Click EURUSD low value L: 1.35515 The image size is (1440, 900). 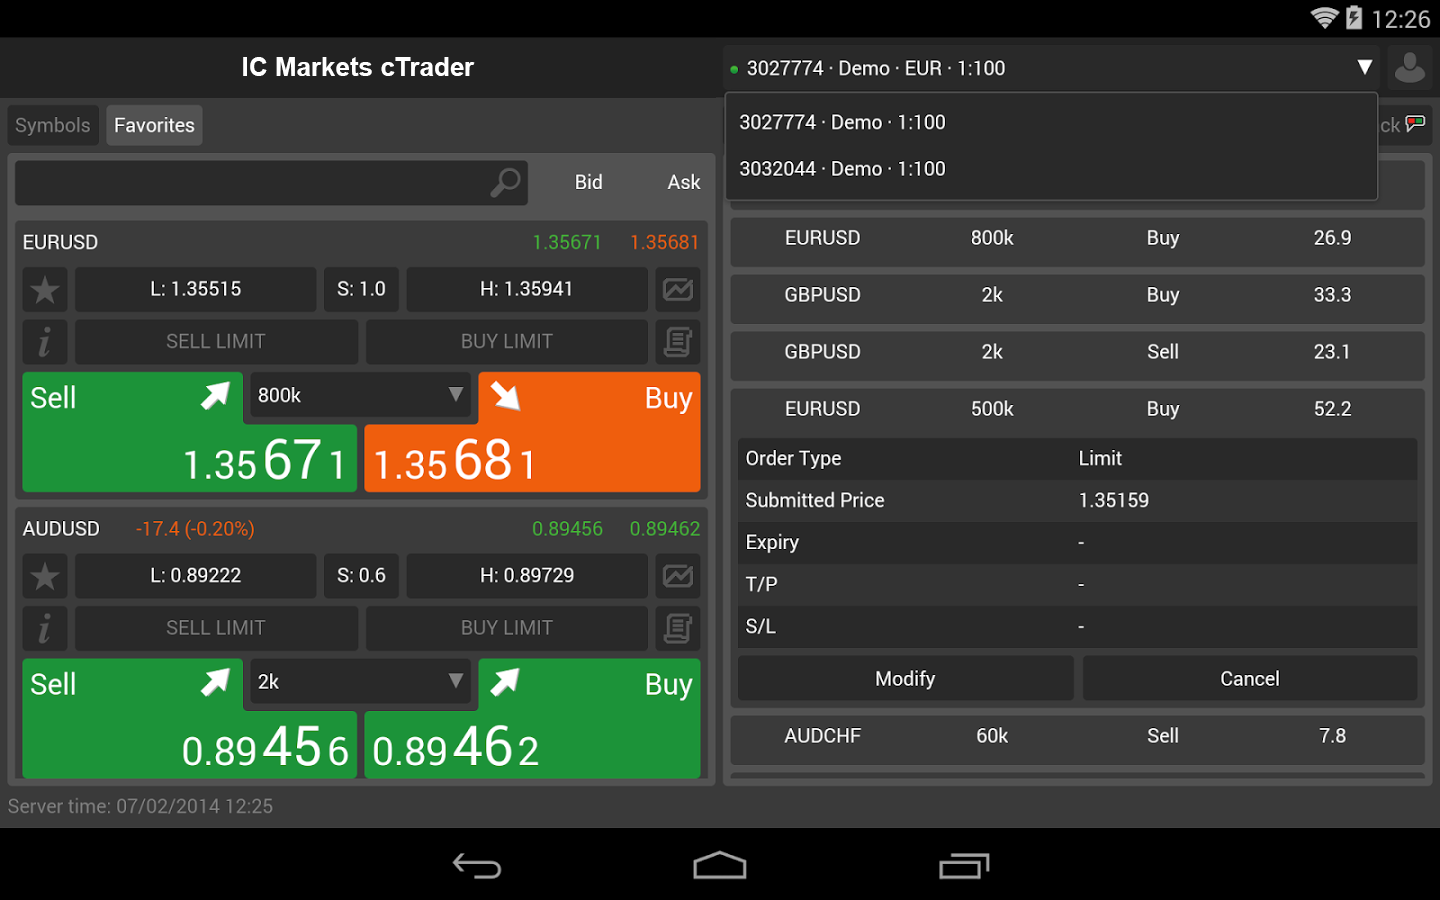[x=196, y=290]
